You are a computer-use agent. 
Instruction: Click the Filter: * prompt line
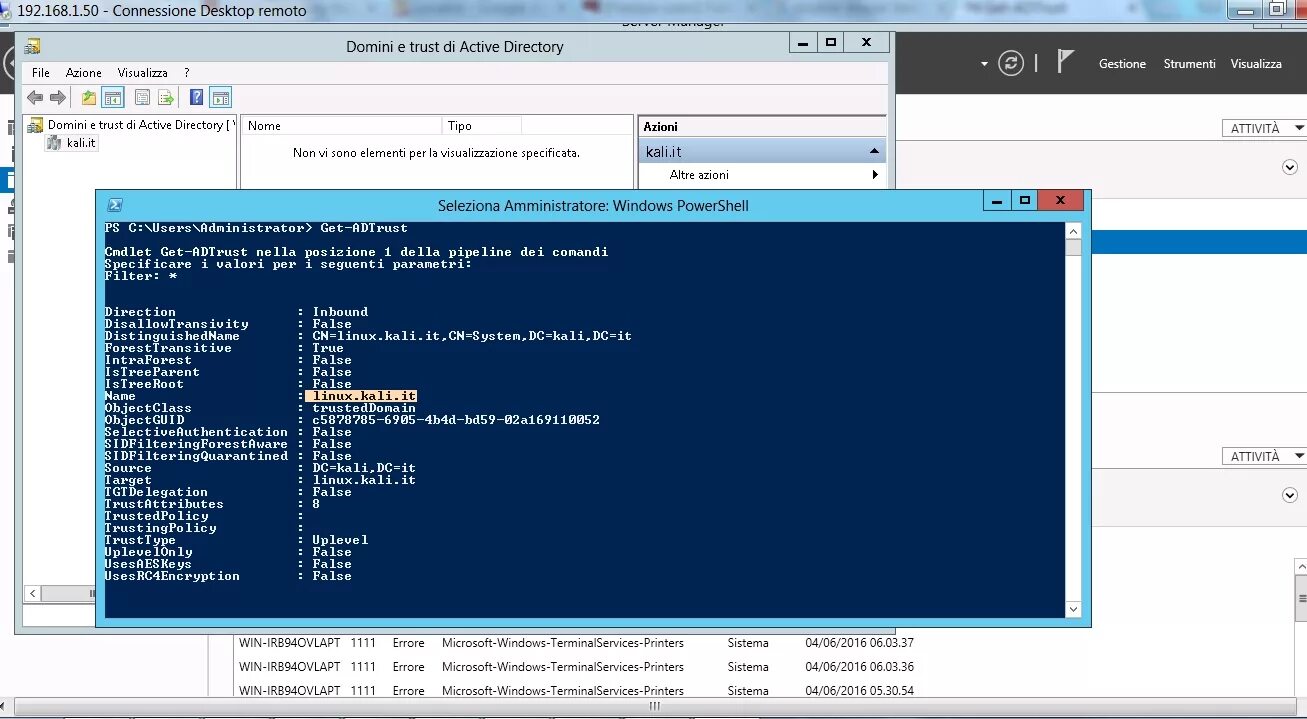141,276
